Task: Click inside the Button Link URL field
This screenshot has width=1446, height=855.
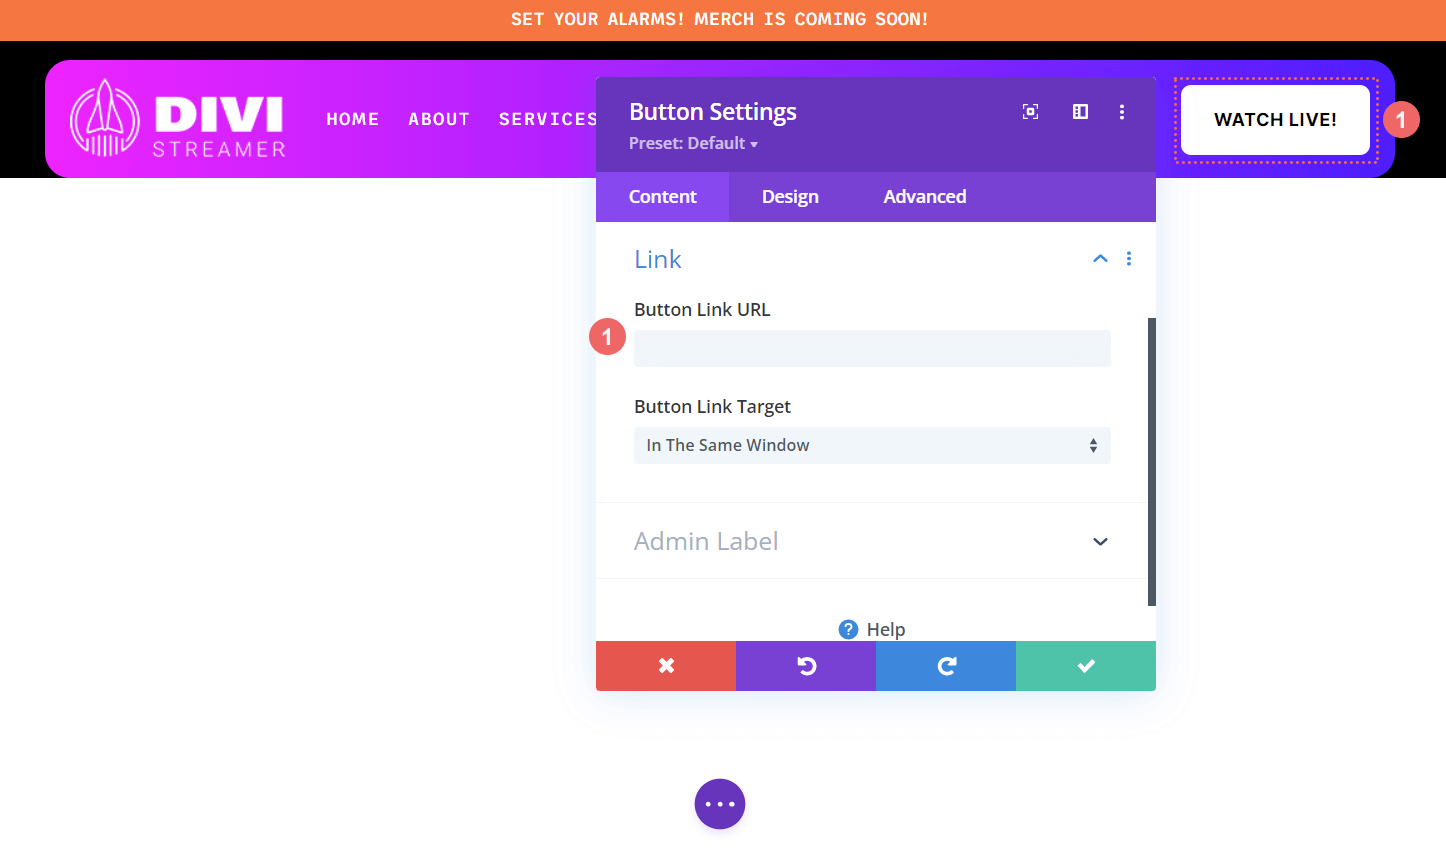Action: [871, 348]
